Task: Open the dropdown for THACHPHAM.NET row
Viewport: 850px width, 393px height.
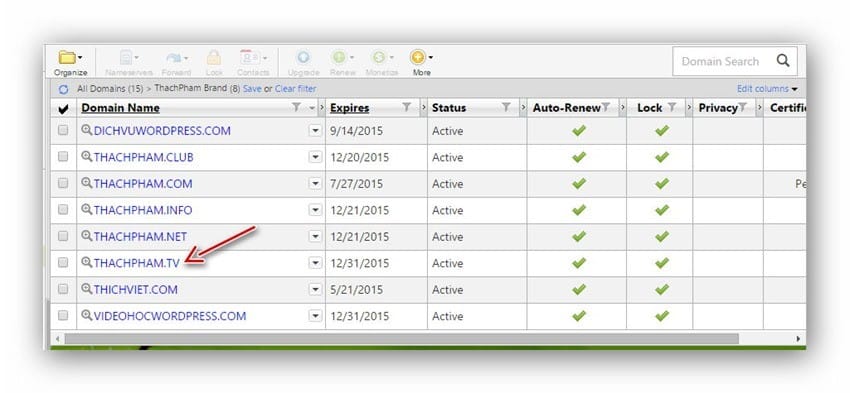Action: (315, 236)
